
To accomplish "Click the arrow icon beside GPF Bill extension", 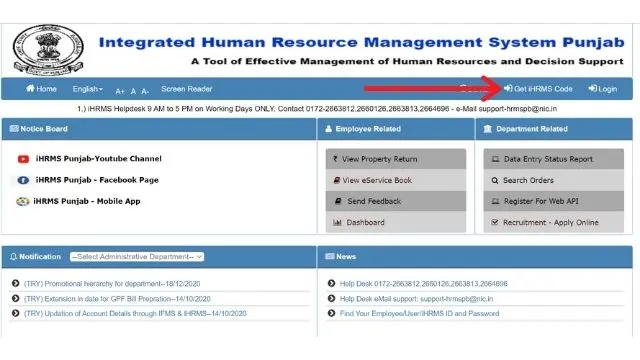I will point(16,298).
